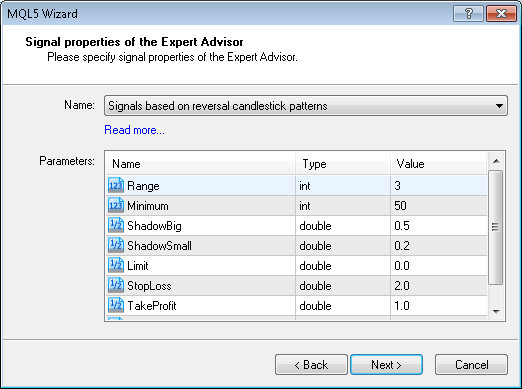The width and height of the screenshot is (522, 389).
Task: Open the help question mark button
Action: 468,14
